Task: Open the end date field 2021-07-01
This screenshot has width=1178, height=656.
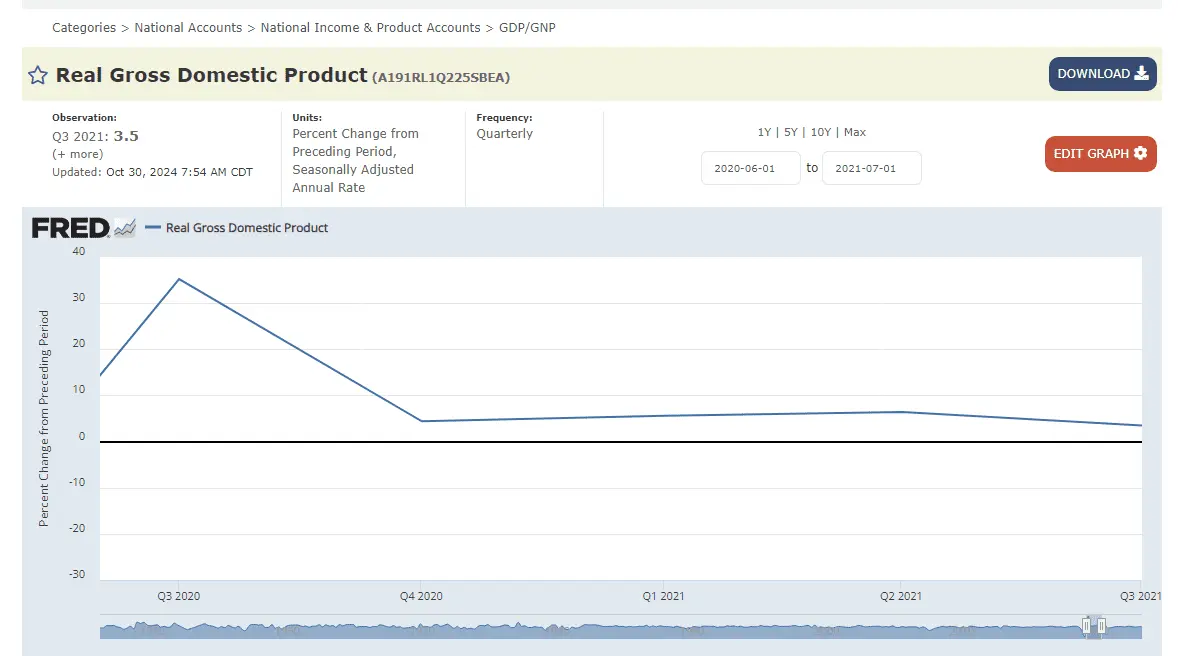Action: pos(871,168)
